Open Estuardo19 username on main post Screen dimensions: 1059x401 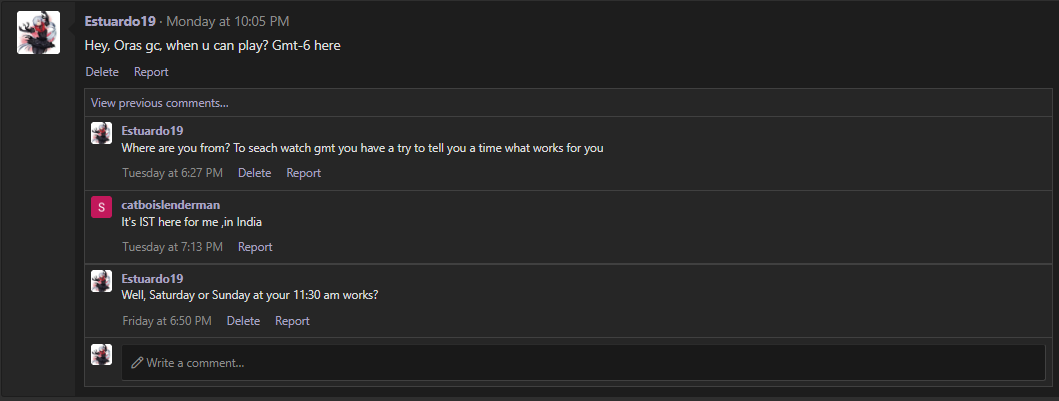120,22
